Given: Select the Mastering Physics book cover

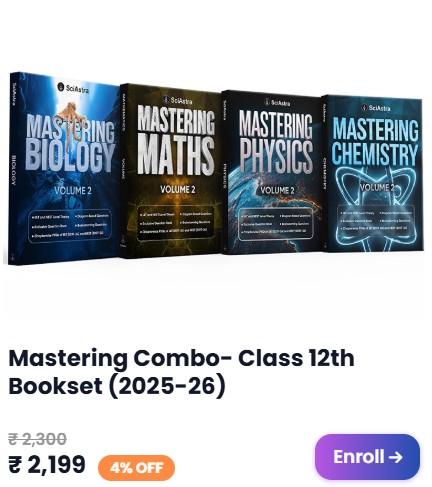Looking at the screenshot, I should pyautogui.click(x=272, y=172).
